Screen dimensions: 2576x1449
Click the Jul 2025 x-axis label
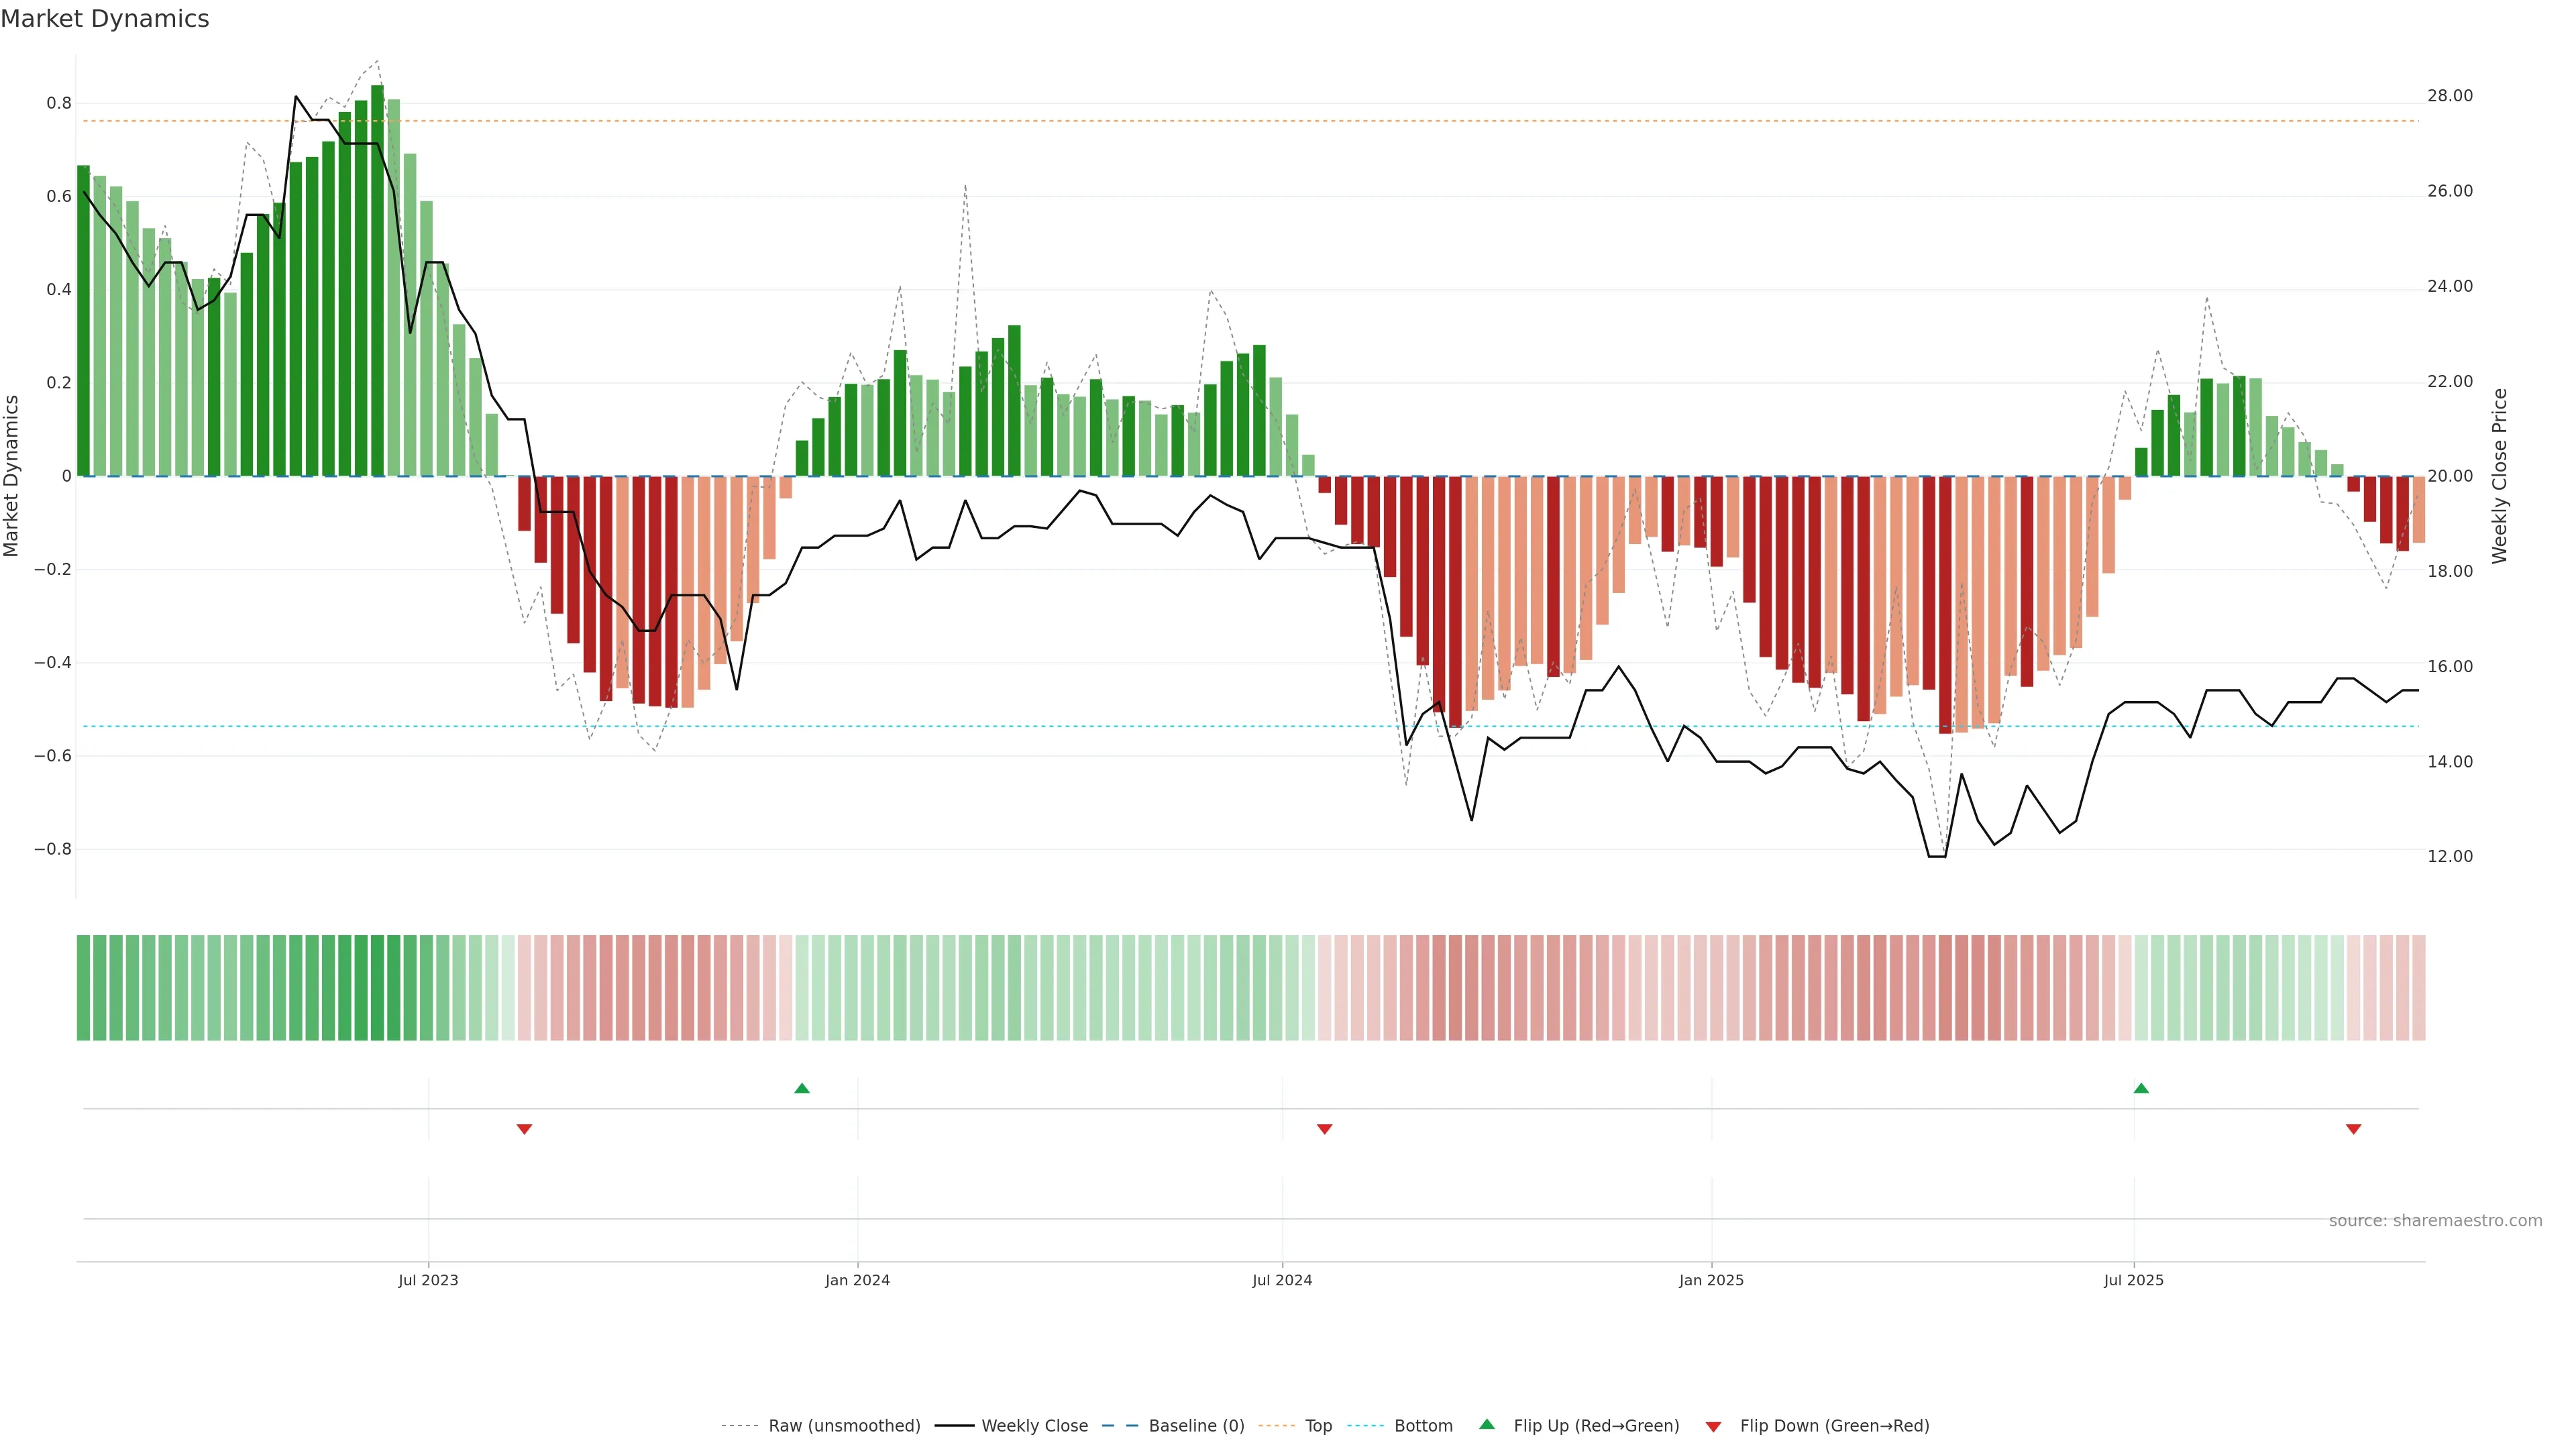(x=2133, y=1280)
